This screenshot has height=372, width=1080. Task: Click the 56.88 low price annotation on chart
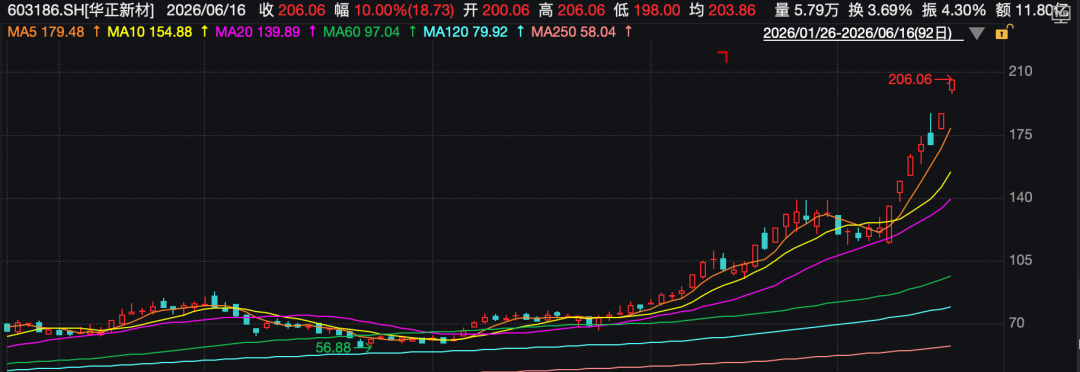[334, 348]
